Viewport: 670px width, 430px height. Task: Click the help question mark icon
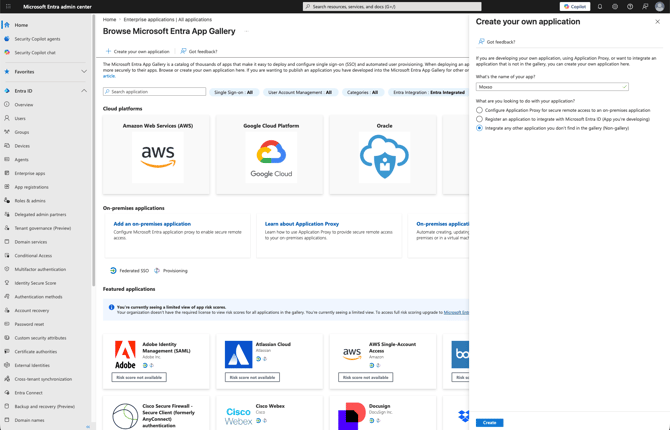coord(630,6)
